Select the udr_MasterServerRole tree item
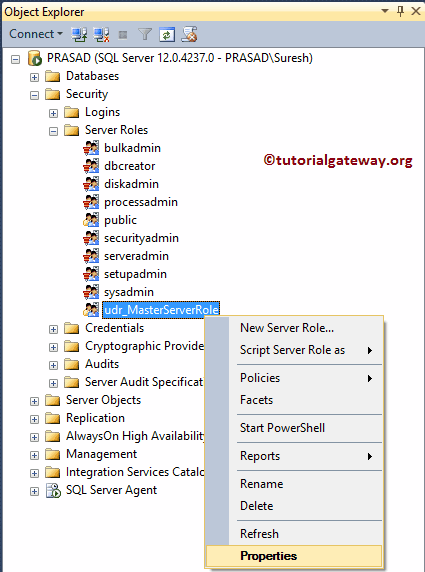This screenshot has width=425, height=572. click(161, 310)
